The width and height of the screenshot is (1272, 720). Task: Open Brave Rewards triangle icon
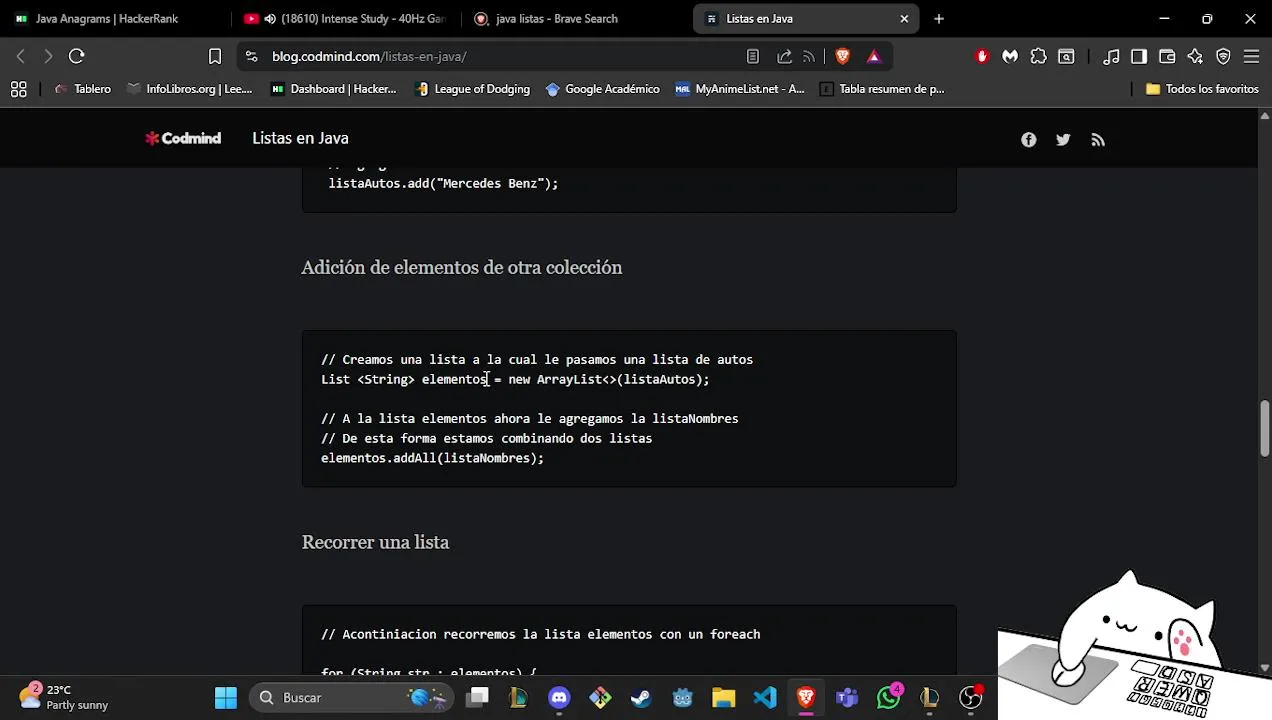pos(873,56)
